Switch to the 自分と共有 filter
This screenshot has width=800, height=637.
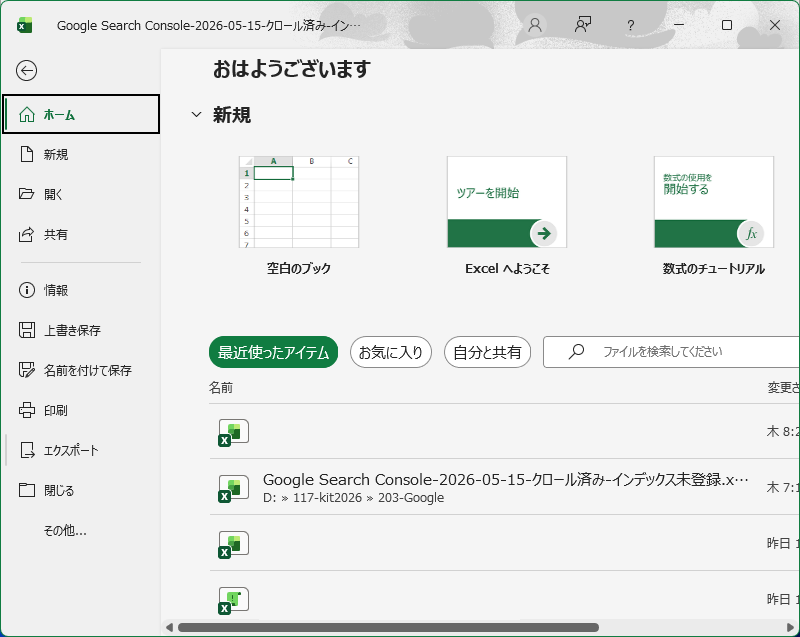pyautogui.click(x=487, y=352)
